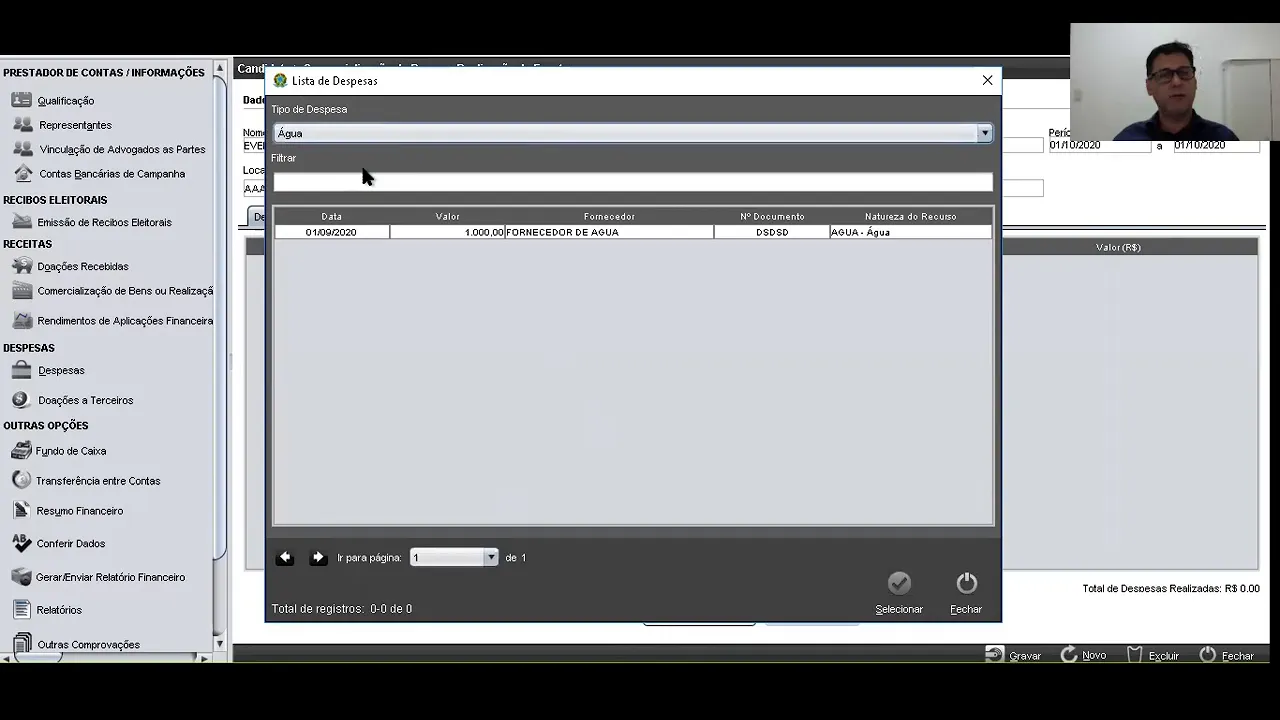Click the Despesas briefcase icon
1280x720 pixels.
[x=22, y=370]
